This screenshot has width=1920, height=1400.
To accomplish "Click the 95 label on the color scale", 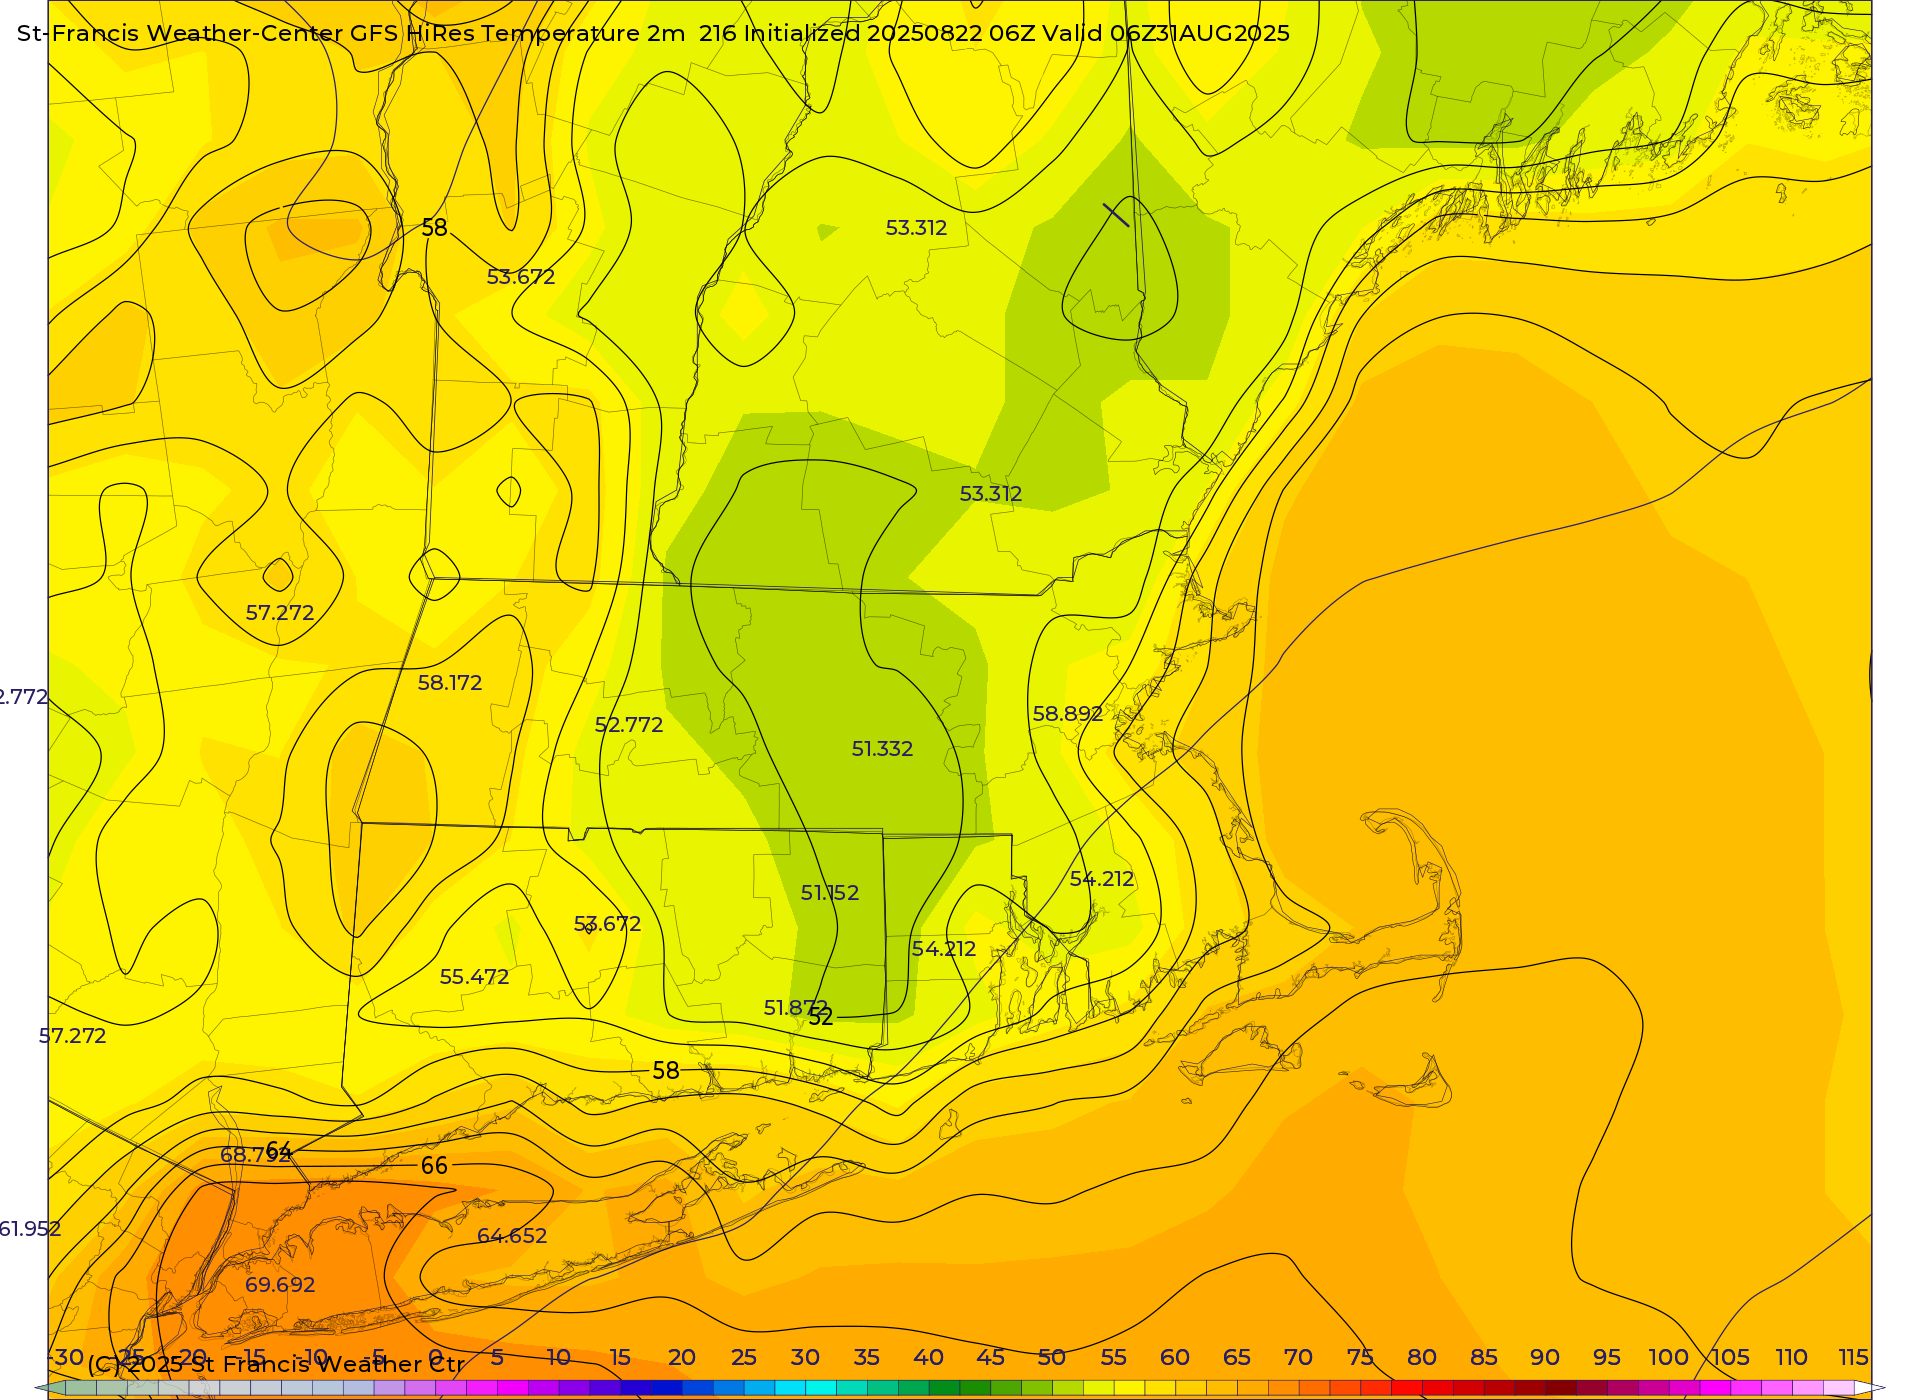I will [1607, 1357].
